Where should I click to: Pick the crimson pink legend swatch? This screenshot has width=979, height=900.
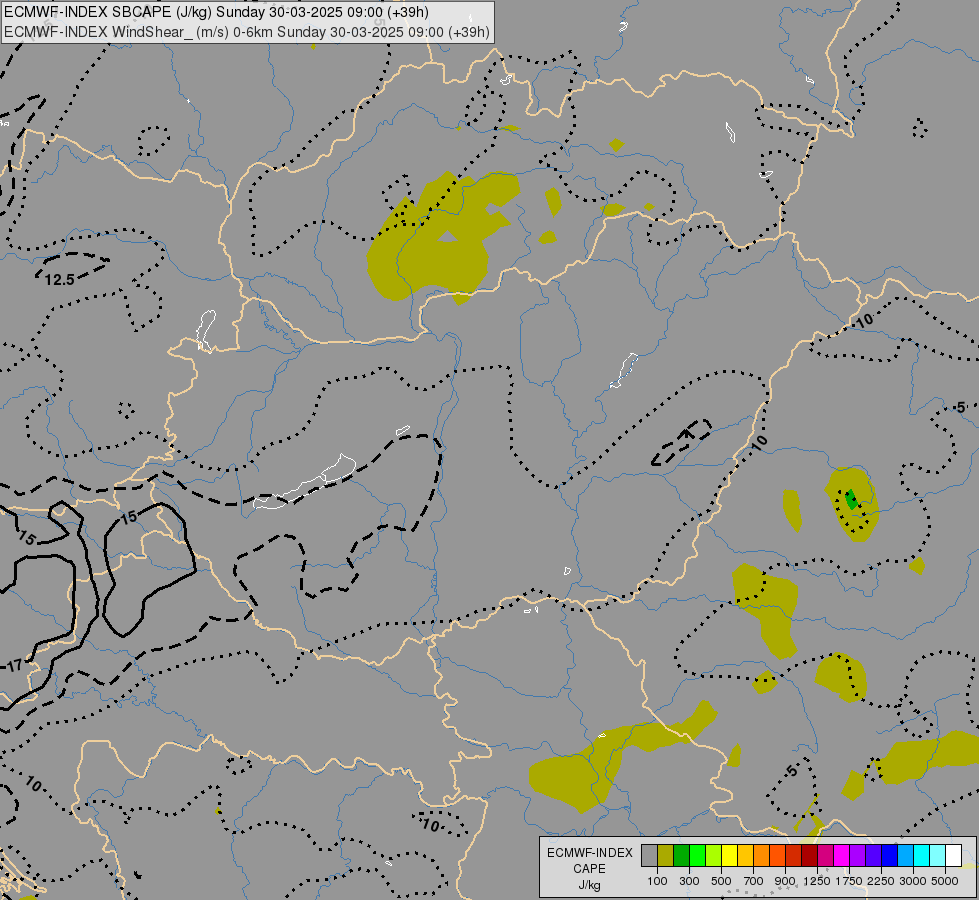point(825,856)
